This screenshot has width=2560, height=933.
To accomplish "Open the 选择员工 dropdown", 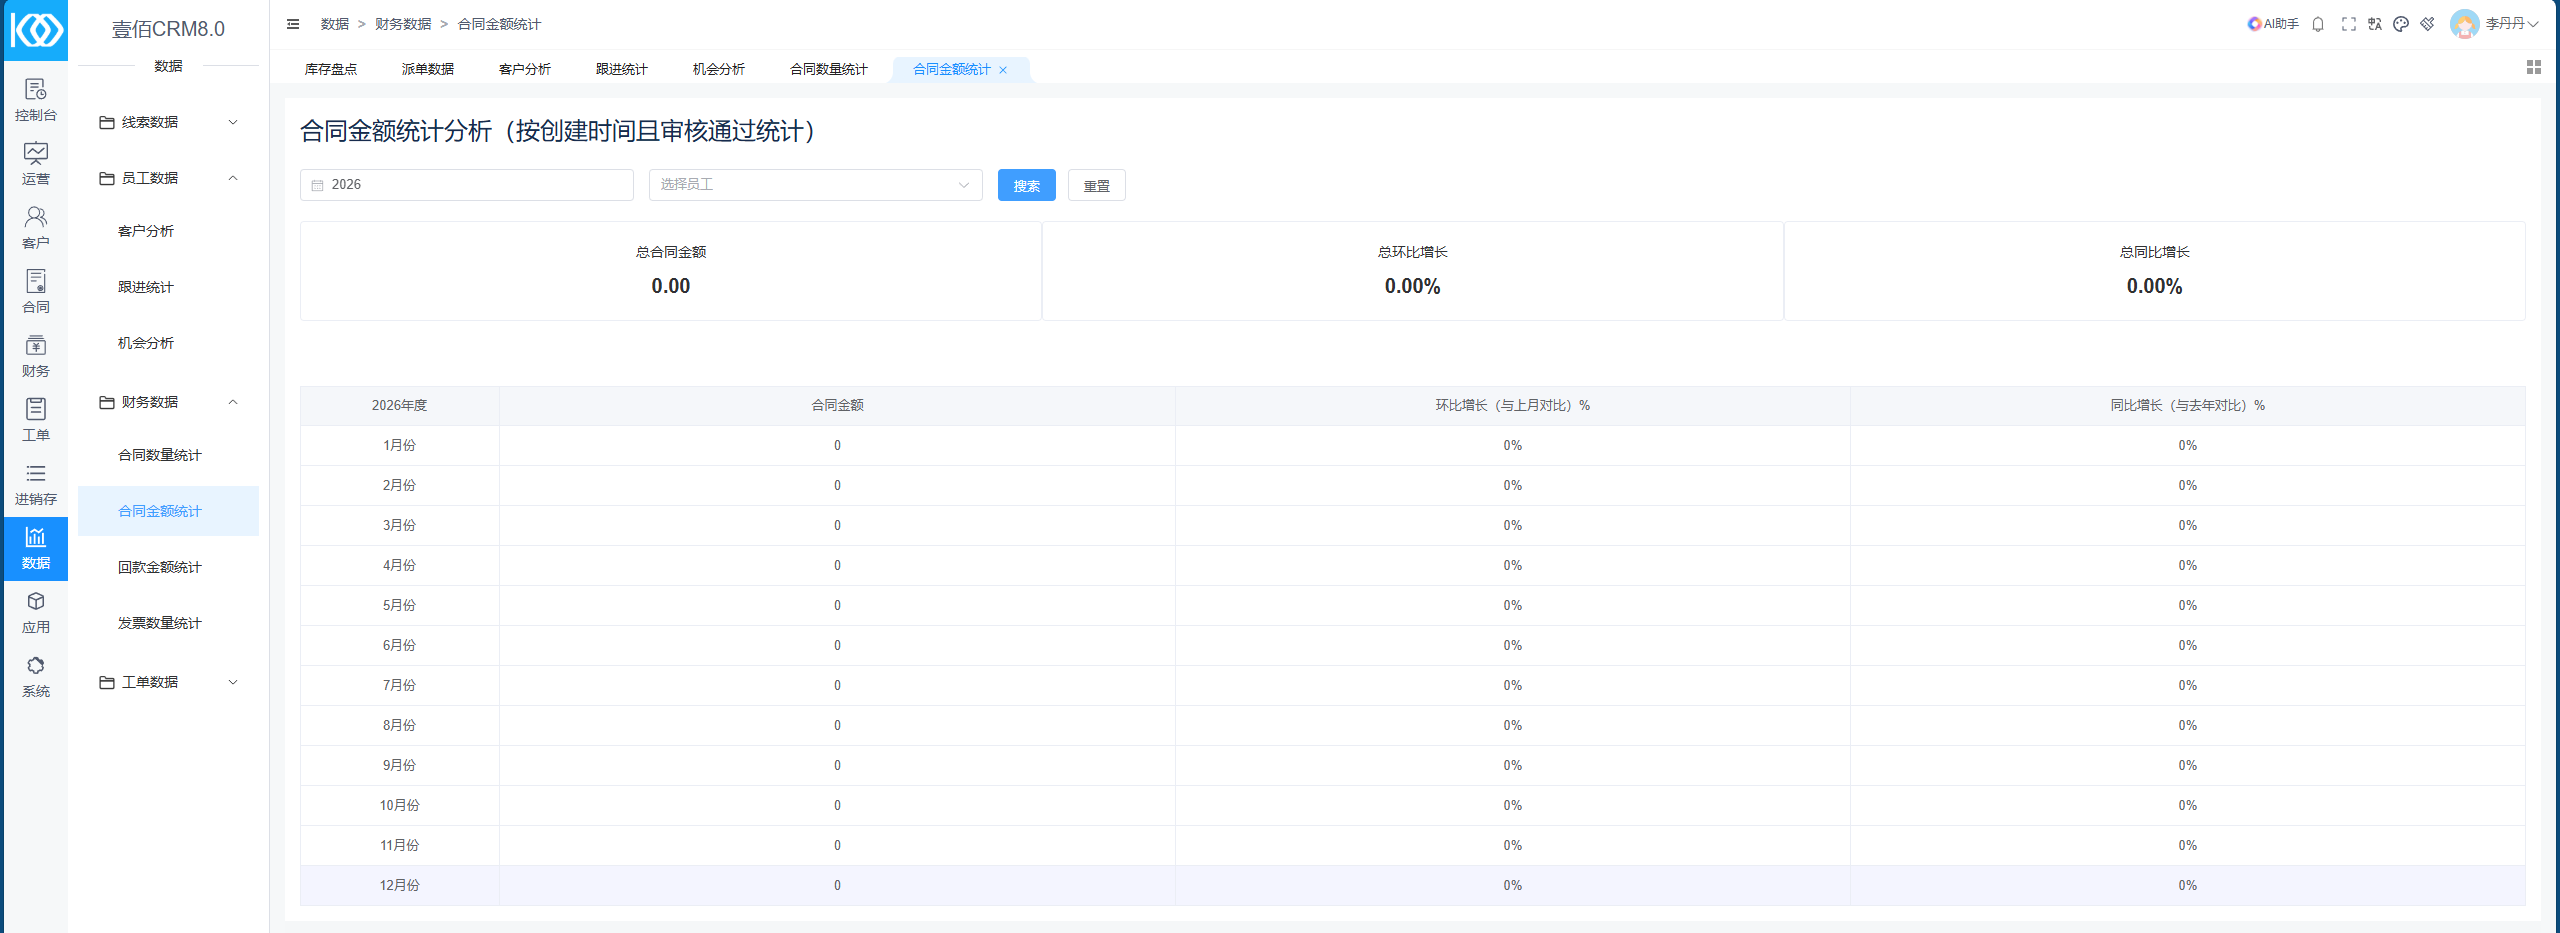I will 816,185.
